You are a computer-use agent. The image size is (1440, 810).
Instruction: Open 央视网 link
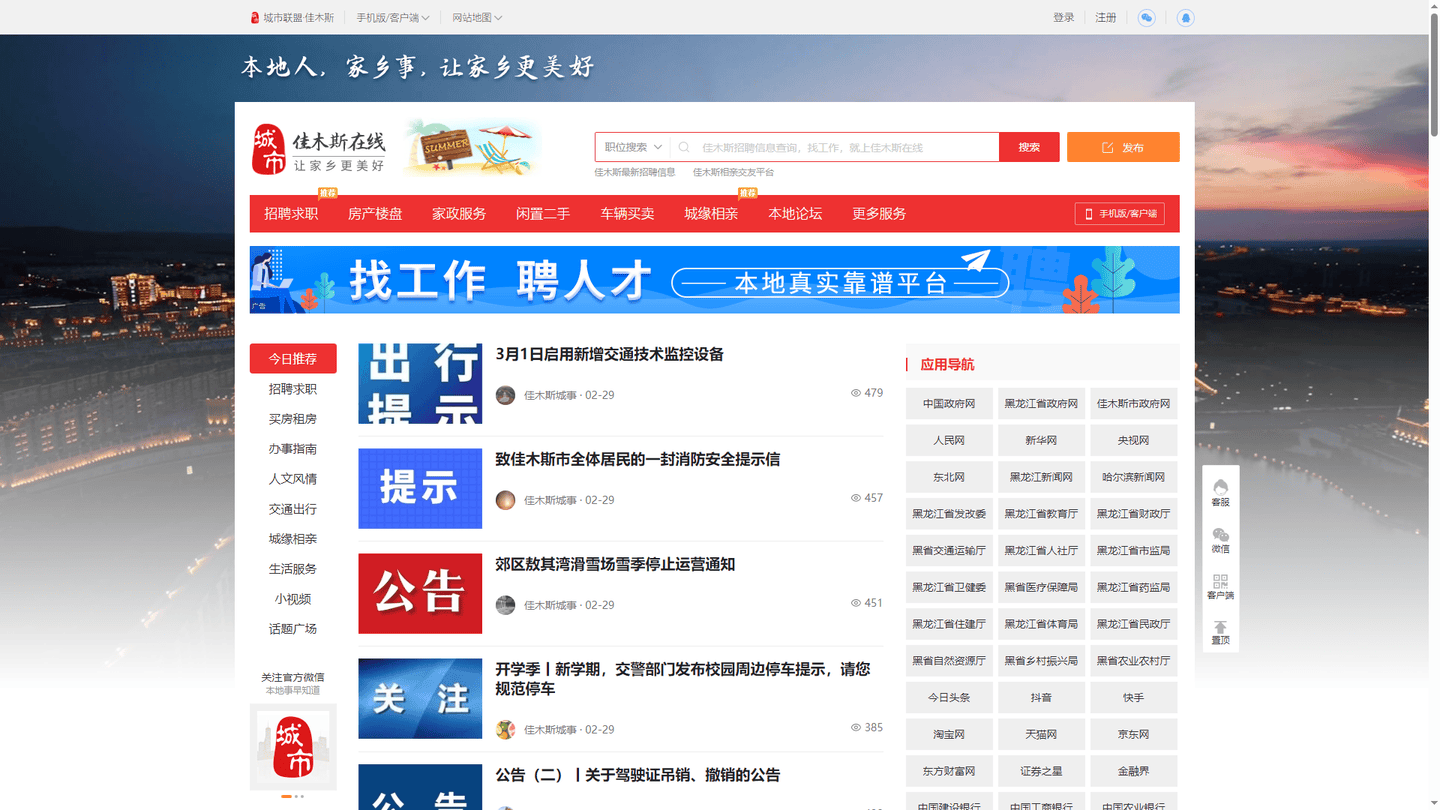[x=1133, y=441]
